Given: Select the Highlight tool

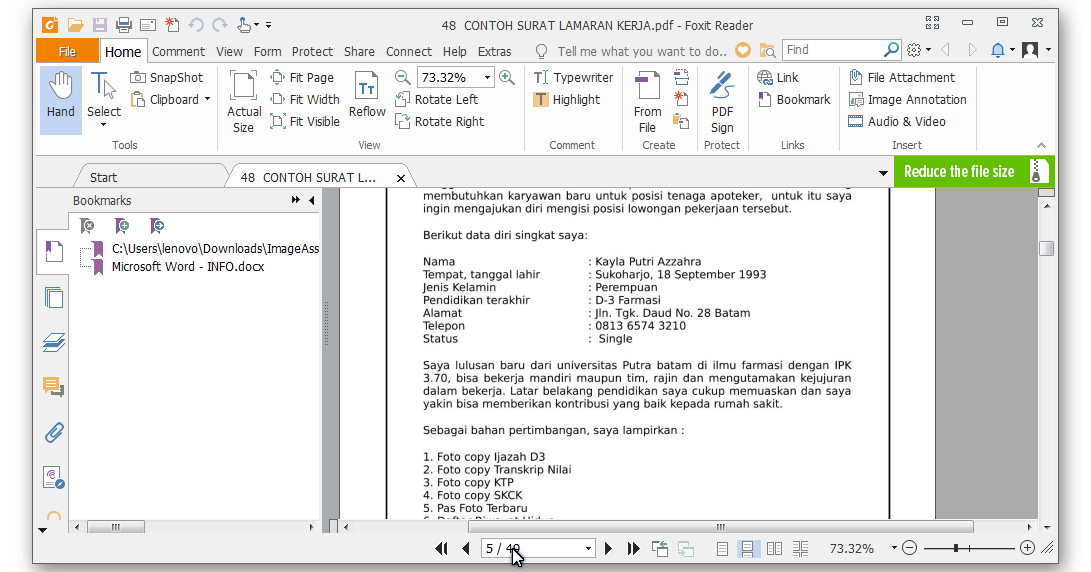Looking at the screenshot, I should [567, 100].
